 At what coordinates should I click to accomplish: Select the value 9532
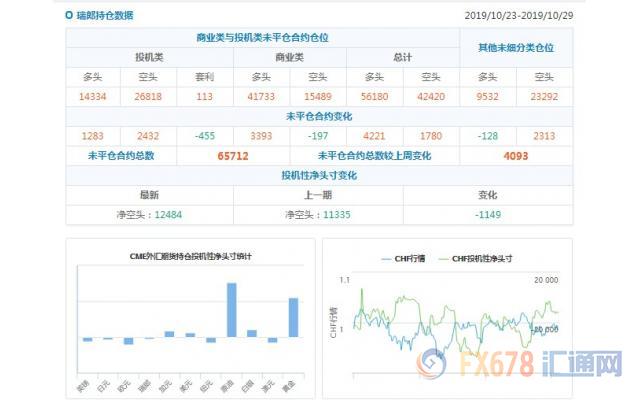point(487,97)
